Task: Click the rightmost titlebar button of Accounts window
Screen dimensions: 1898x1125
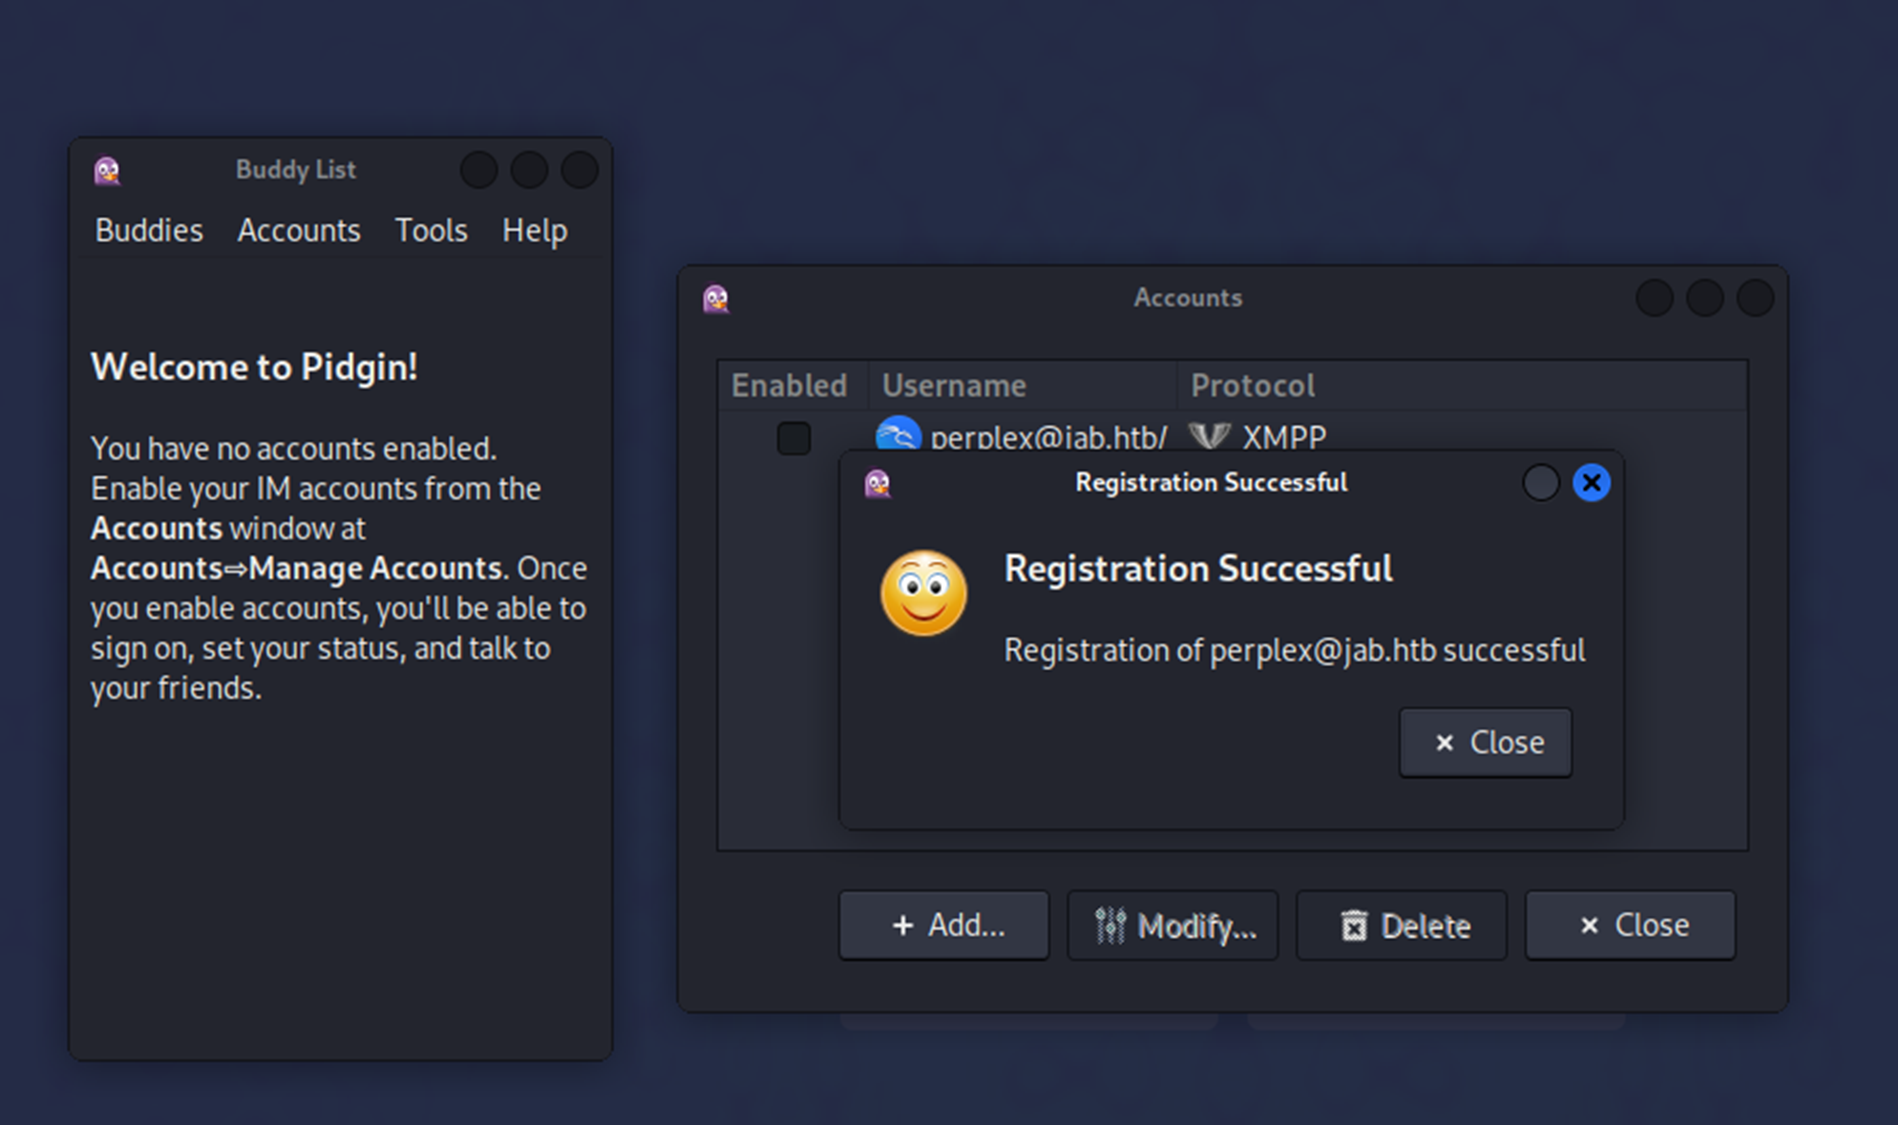Action: tap(1755, 298)
